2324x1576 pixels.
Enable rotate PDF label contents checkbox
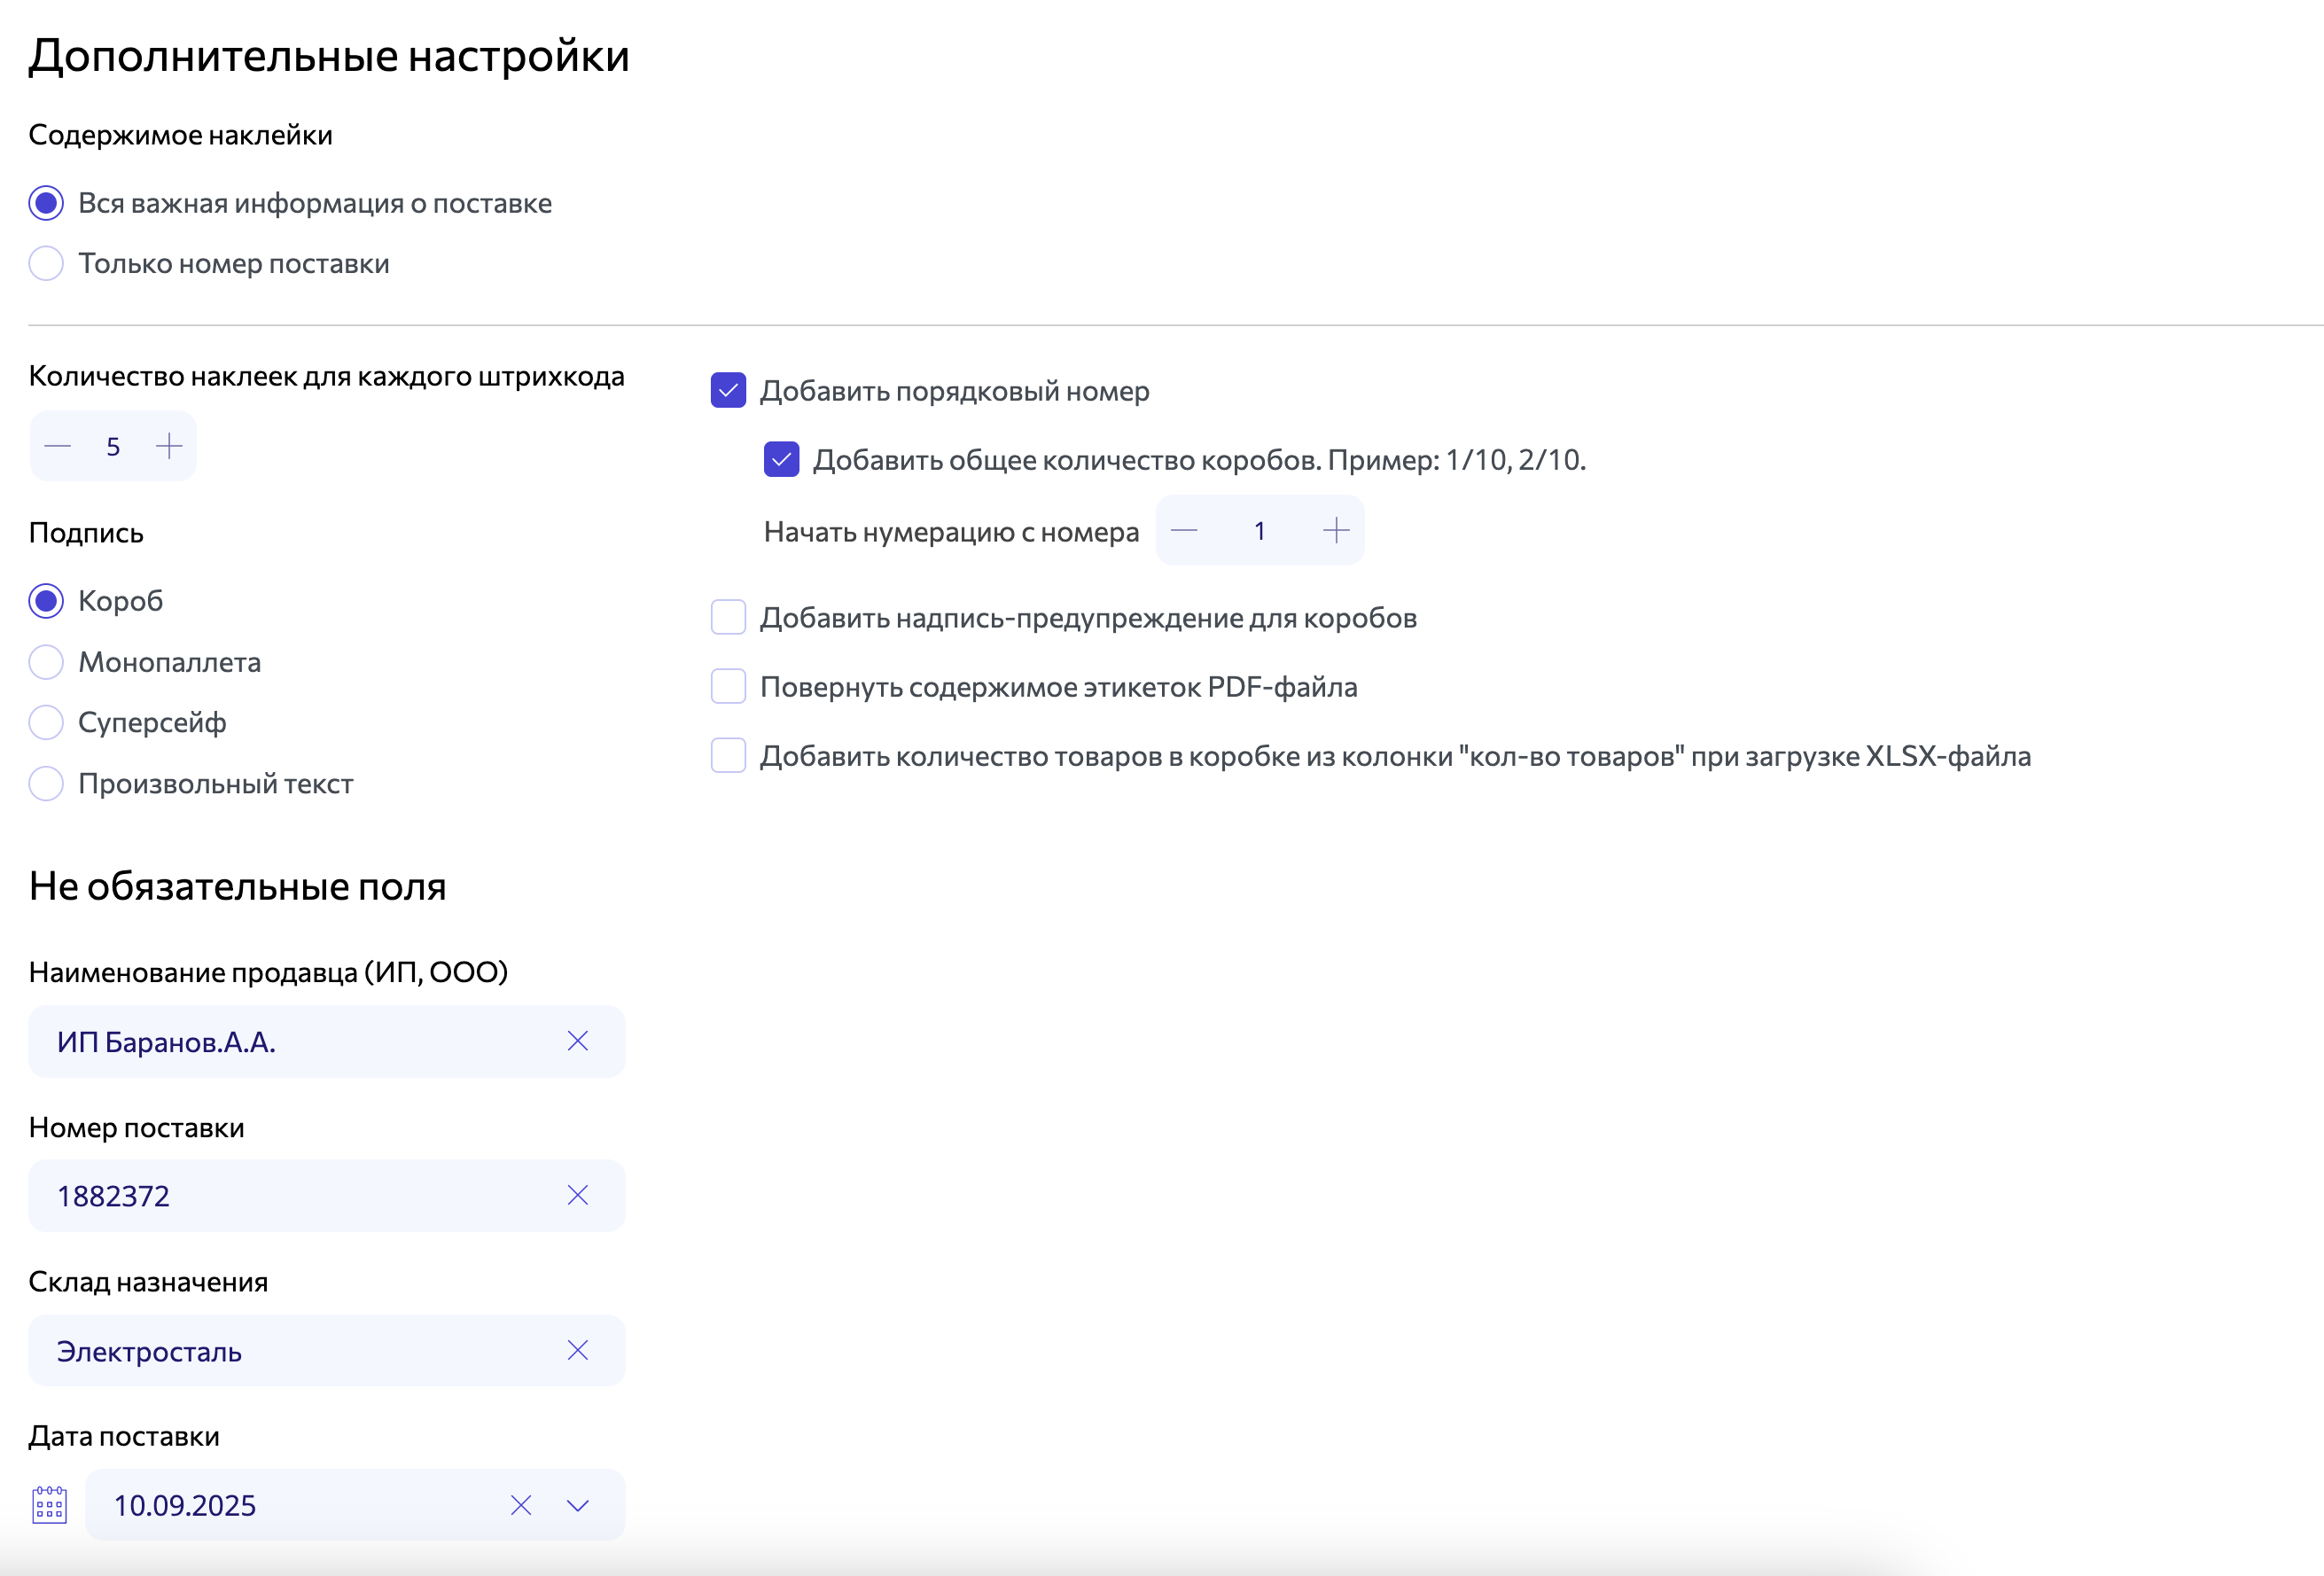click(727, 686)
